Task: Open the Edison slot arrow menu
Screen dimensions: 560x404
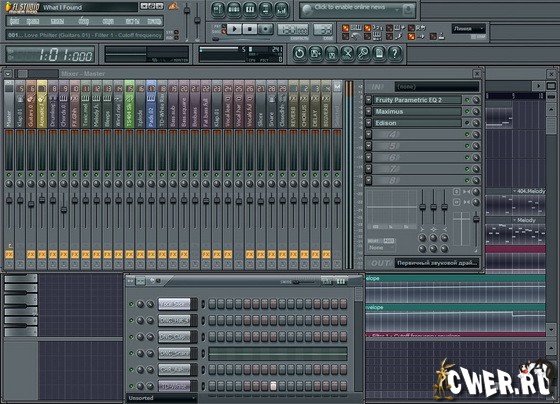Action: pyautogui.click(x=369, y=123)
